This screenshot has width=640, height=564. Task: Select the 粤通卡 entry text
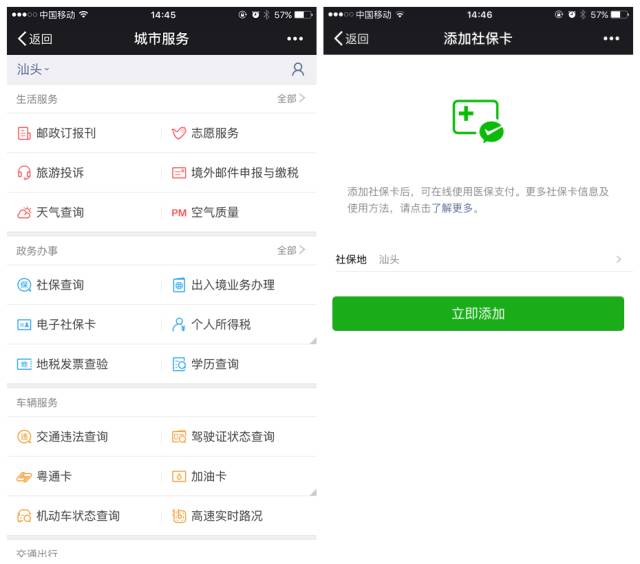pos(54,476)
